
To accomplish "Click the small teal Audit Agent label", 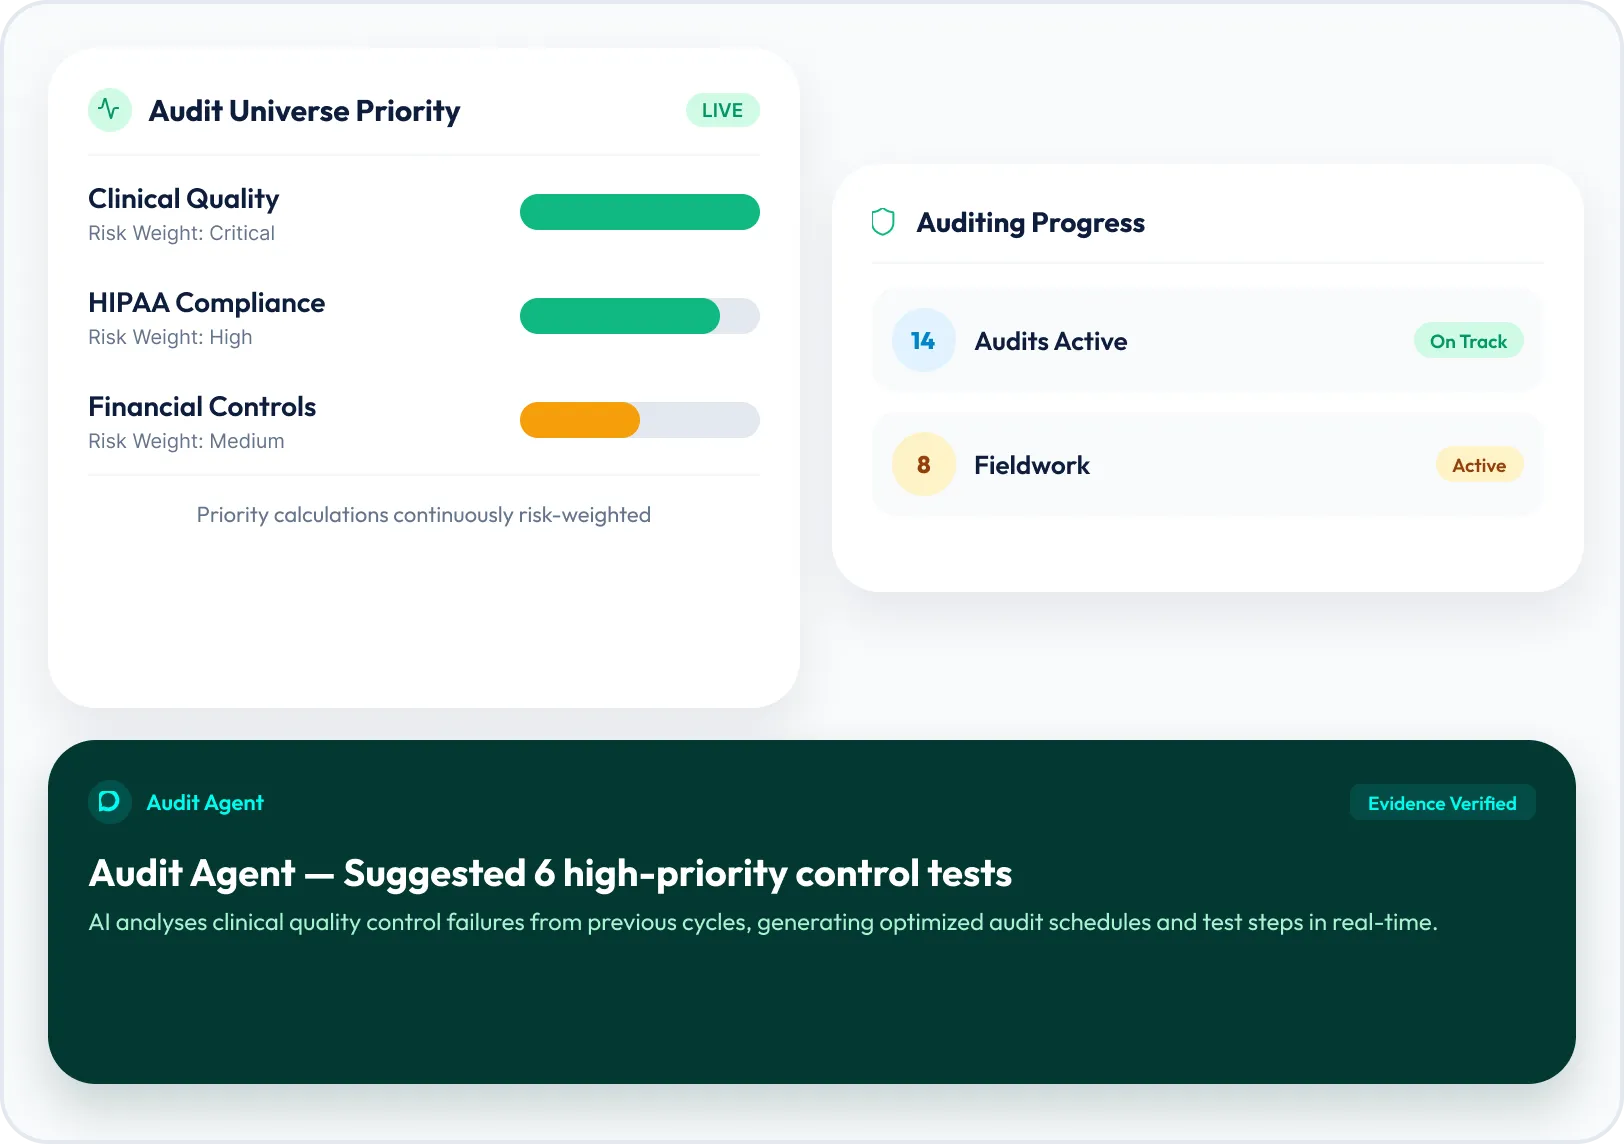I will click(205, 803).
